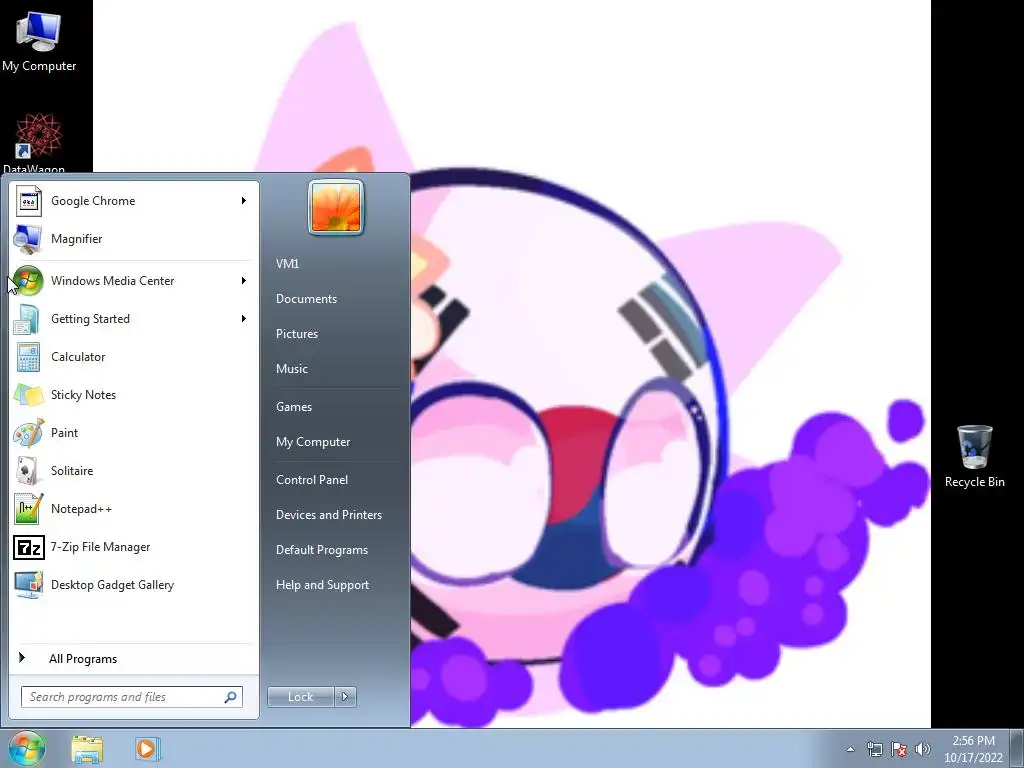Open the Google Chrome icon in Start menu
This screenshot has height=768, width=1024.
29,201
